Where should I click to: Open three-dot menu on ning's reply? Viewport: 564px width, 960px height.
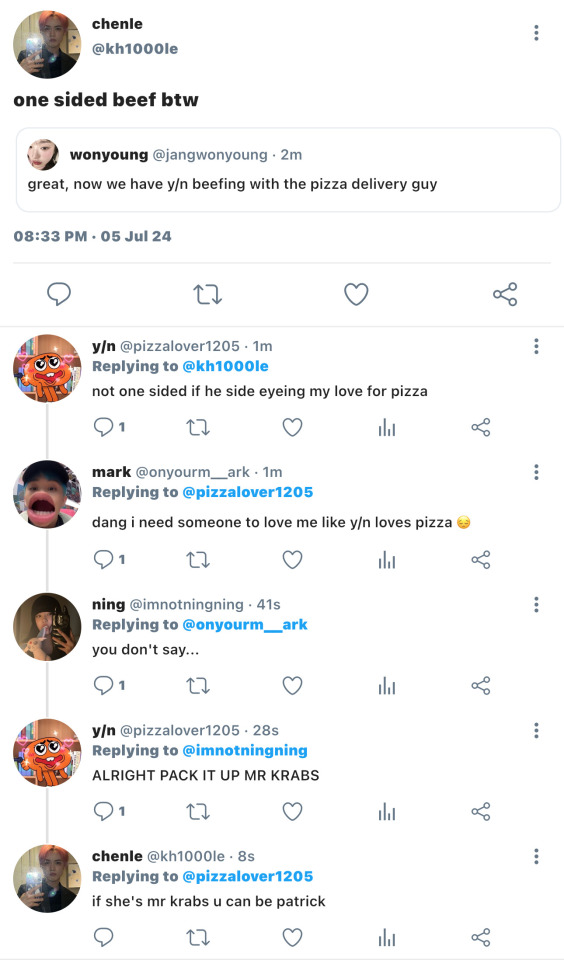536,605
